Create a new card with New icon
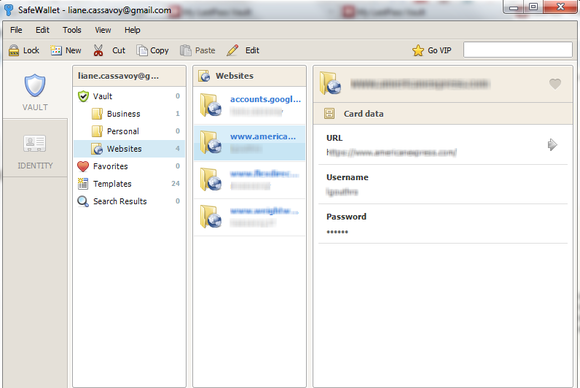Screen dimensions: 580x388 [x=56, y=50]
